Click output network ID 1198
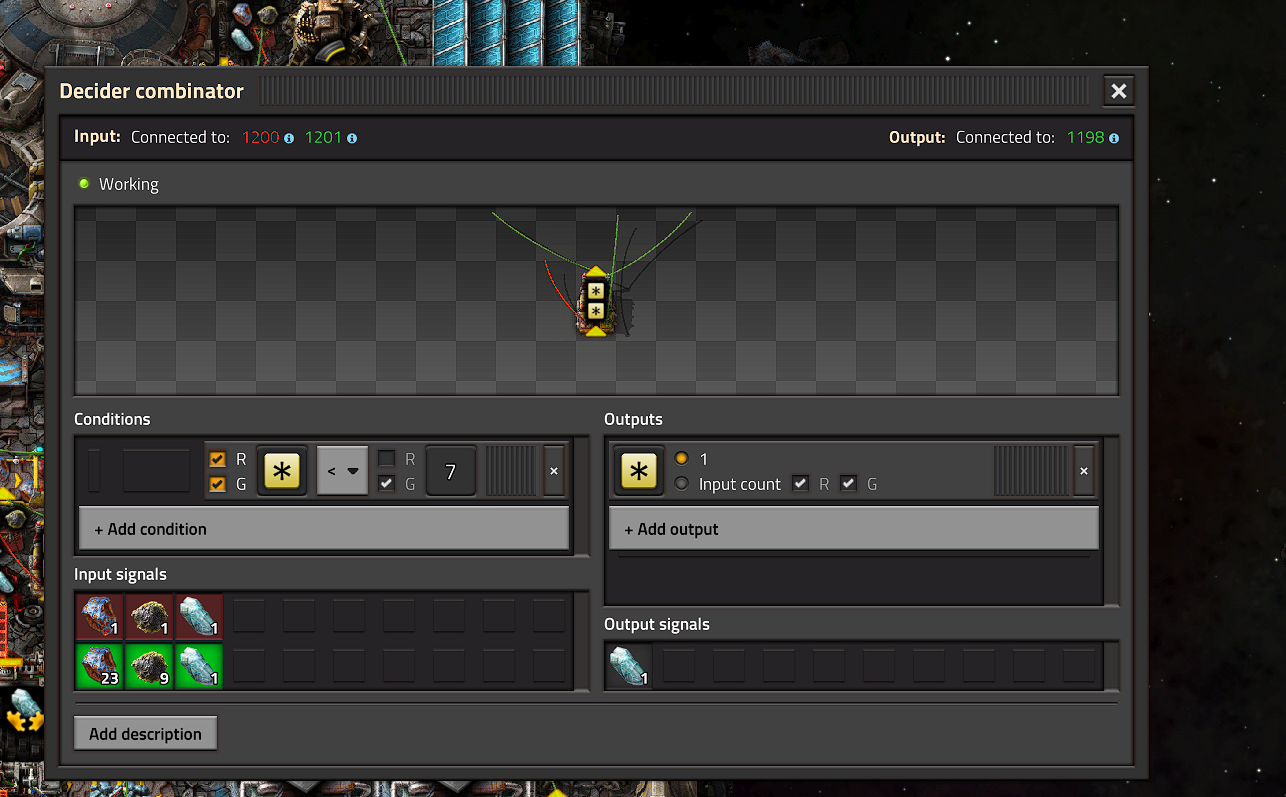 click(1086, 138)
